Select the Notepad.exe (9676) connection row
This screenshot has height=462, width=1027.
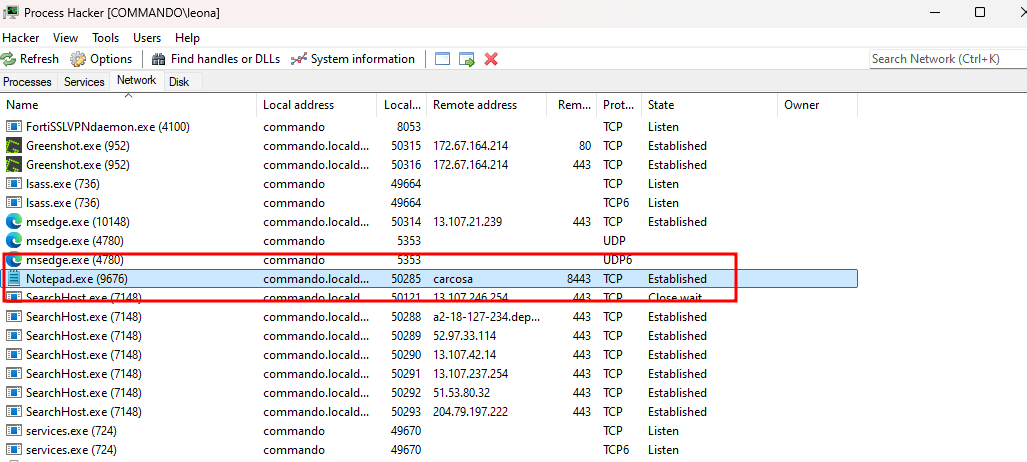77,279
